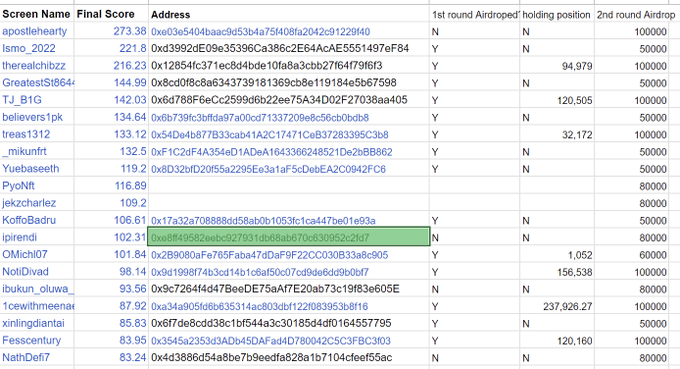Select the final score 83.24 cell
680x369 pixels.
tap(111, 358)
